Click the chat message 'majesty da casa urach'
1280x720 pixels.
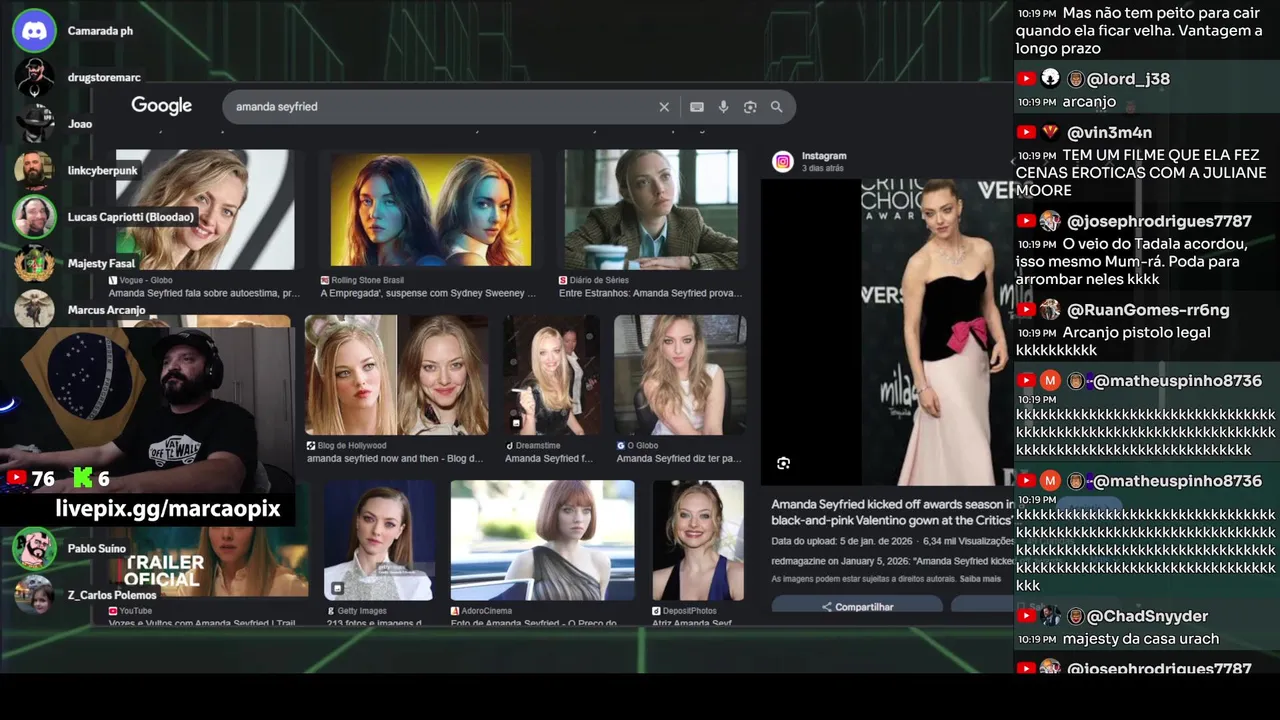pos(1141,639)
